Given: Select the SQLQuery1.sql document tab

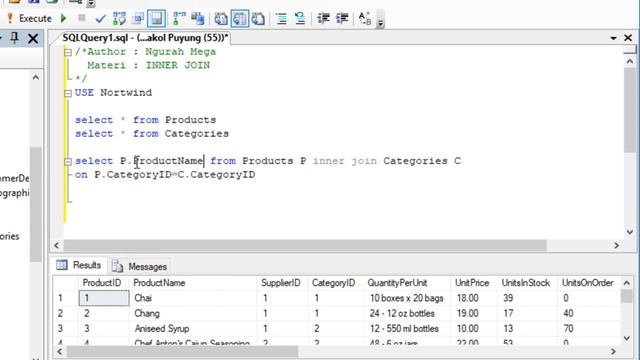Looking at the screenshot, I should click(145, 38).
